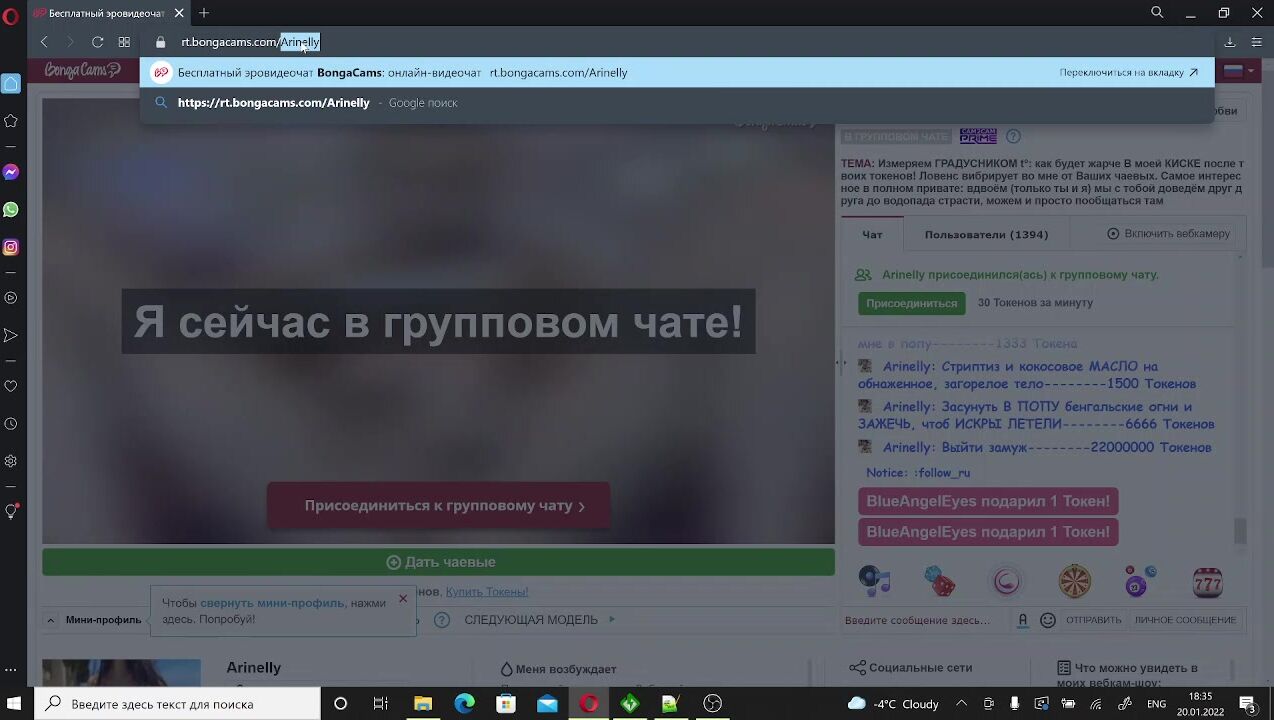1274x720 pixels.
Task: Select the Чат tab
Action: 872,234
